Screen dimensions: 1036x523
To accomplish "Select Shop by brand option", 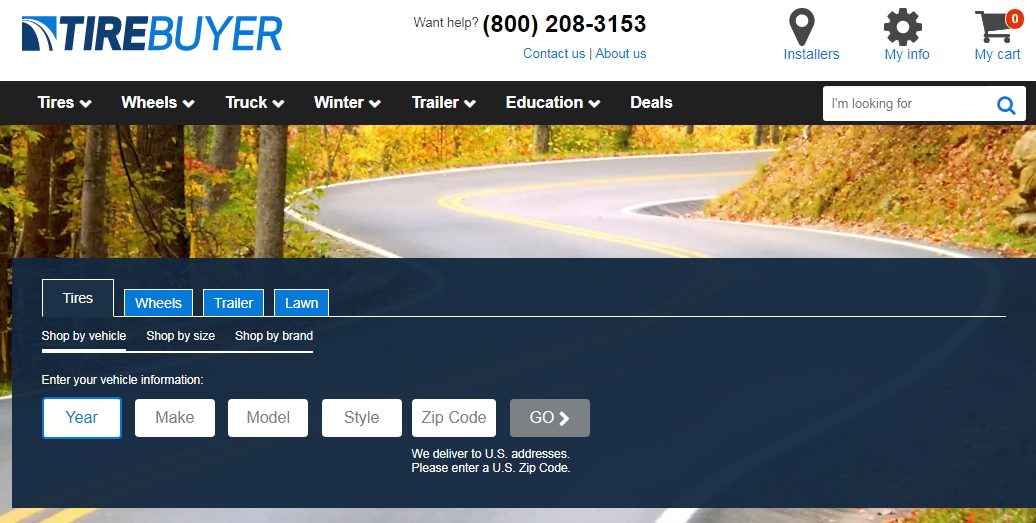I will coord(274,335).
